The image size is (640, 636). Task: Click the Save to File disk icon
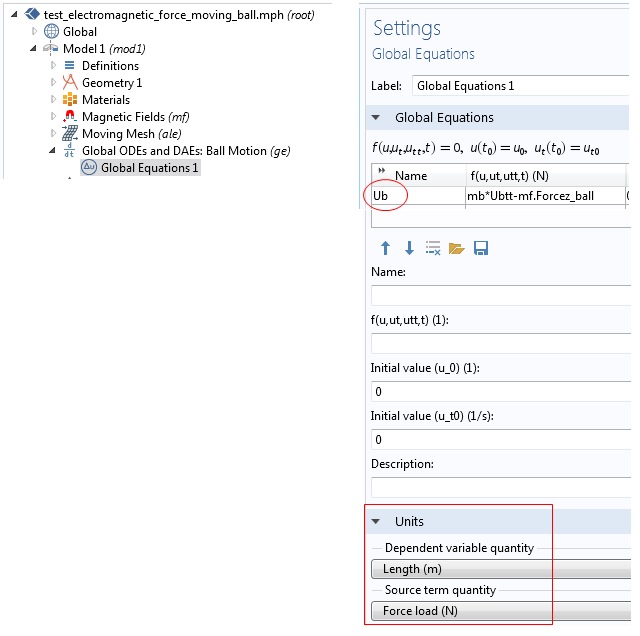(x=481, y=248)
